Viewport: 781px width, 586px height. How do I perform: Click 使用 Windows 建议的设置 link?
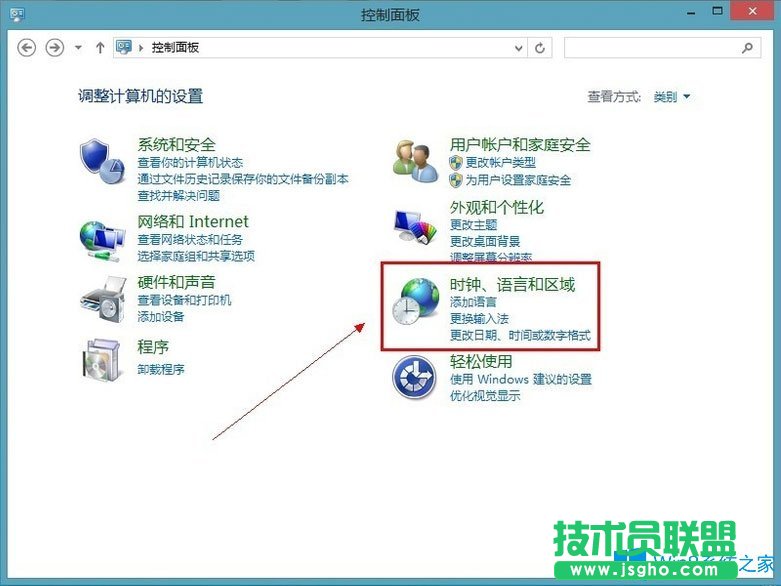point(521,379)
